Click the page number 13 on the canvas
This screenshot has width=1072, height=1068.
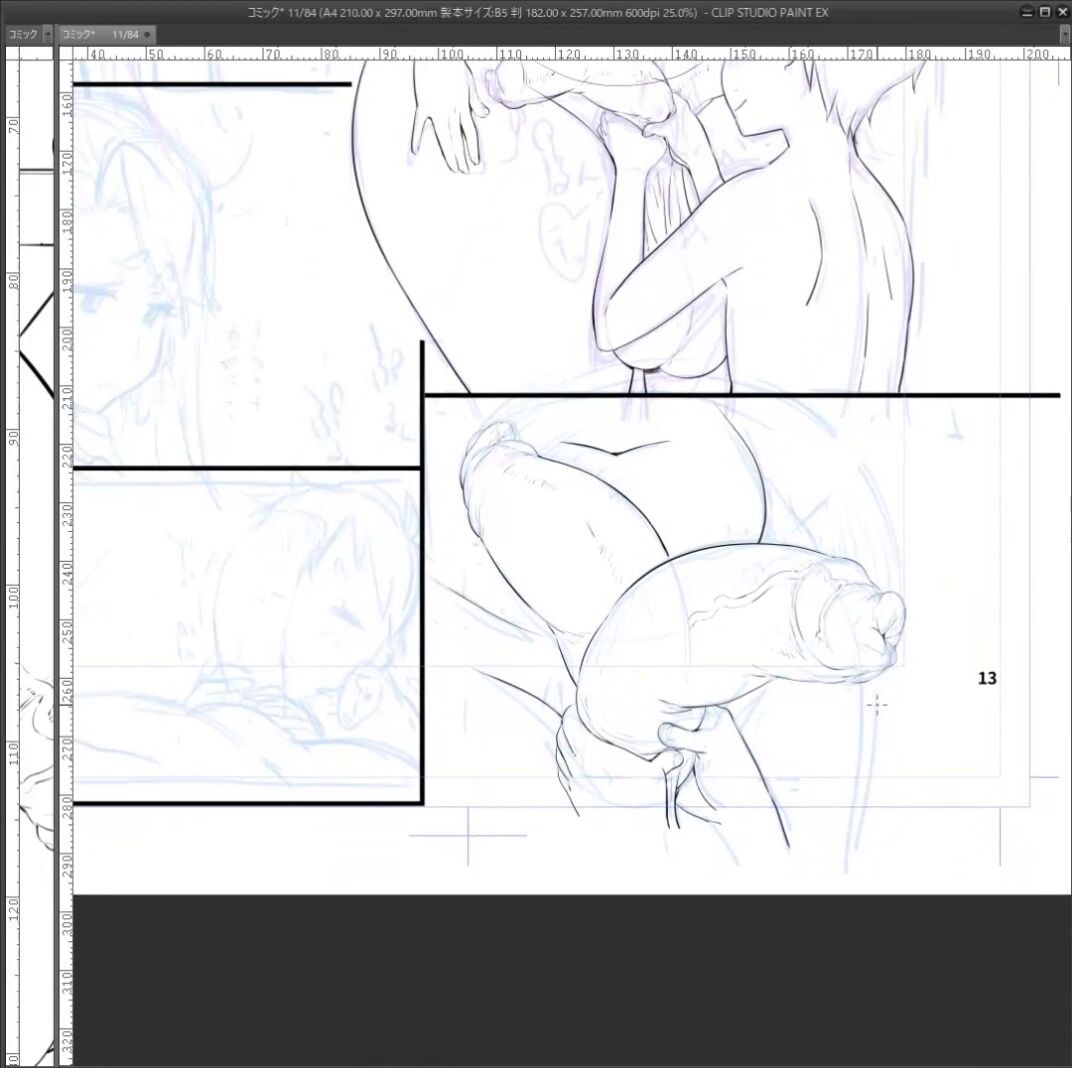(987, 678)
